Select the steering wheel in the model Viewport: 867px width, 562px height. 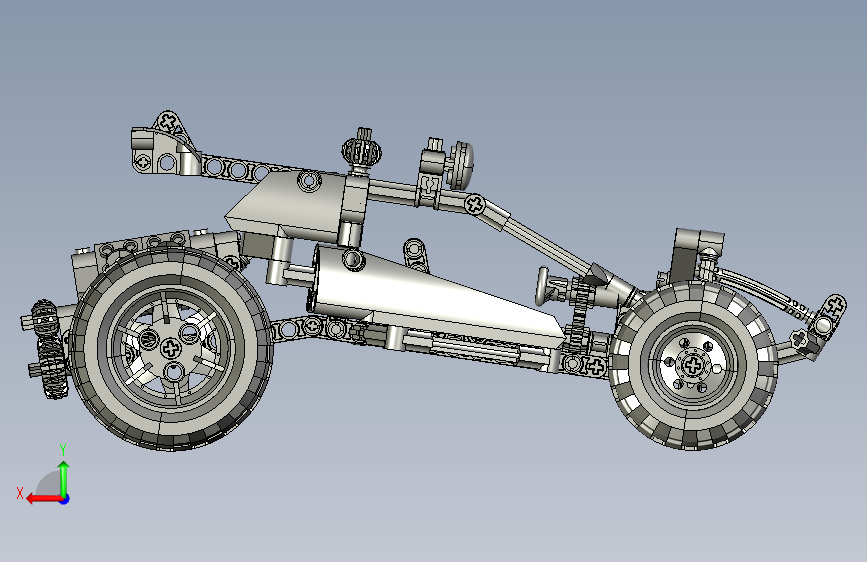tap(542, 286)
